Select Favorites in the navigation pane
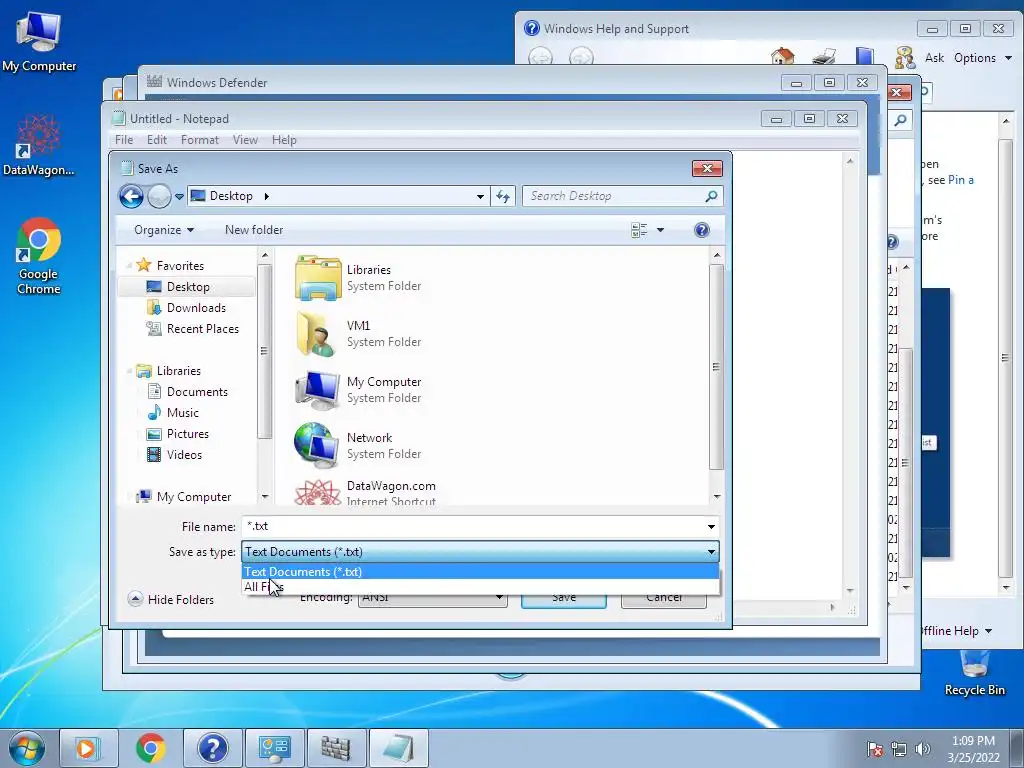 [x=180, y=266]
